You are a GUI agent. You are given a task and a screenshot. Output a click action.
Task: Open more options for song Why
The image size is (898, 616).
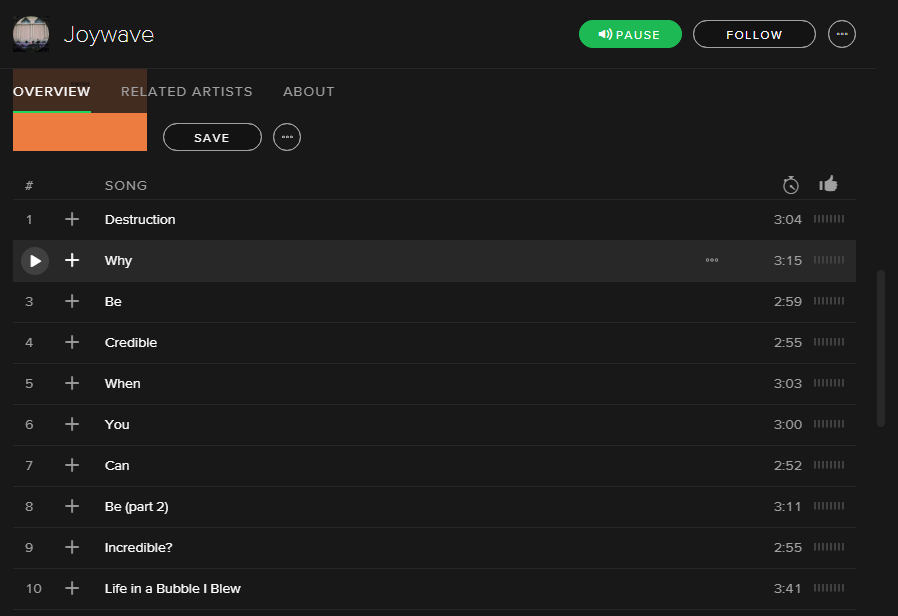[x=712, y=260]
